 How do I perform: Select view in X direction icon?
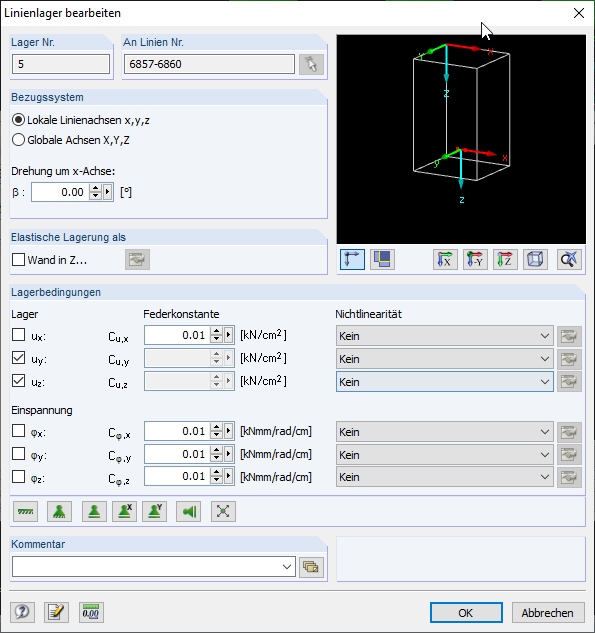point(445,259)
